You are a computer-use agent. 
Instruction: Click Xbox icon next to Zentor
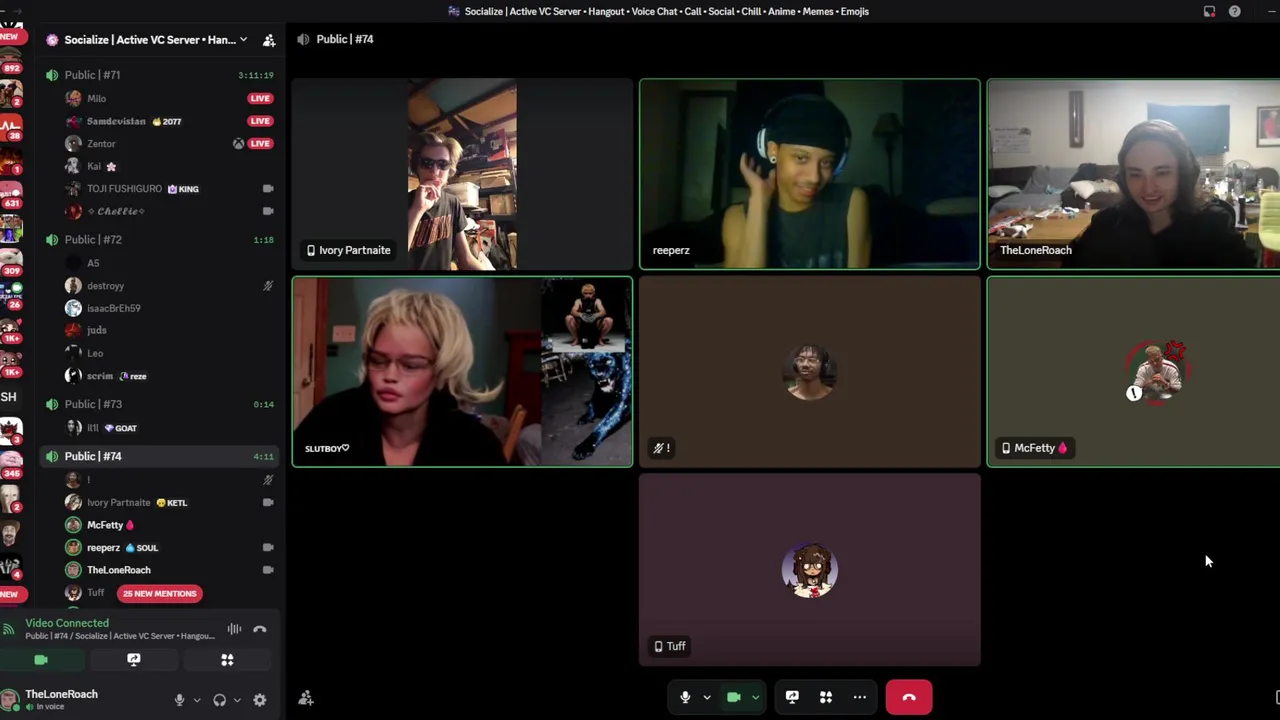[238, 144]
